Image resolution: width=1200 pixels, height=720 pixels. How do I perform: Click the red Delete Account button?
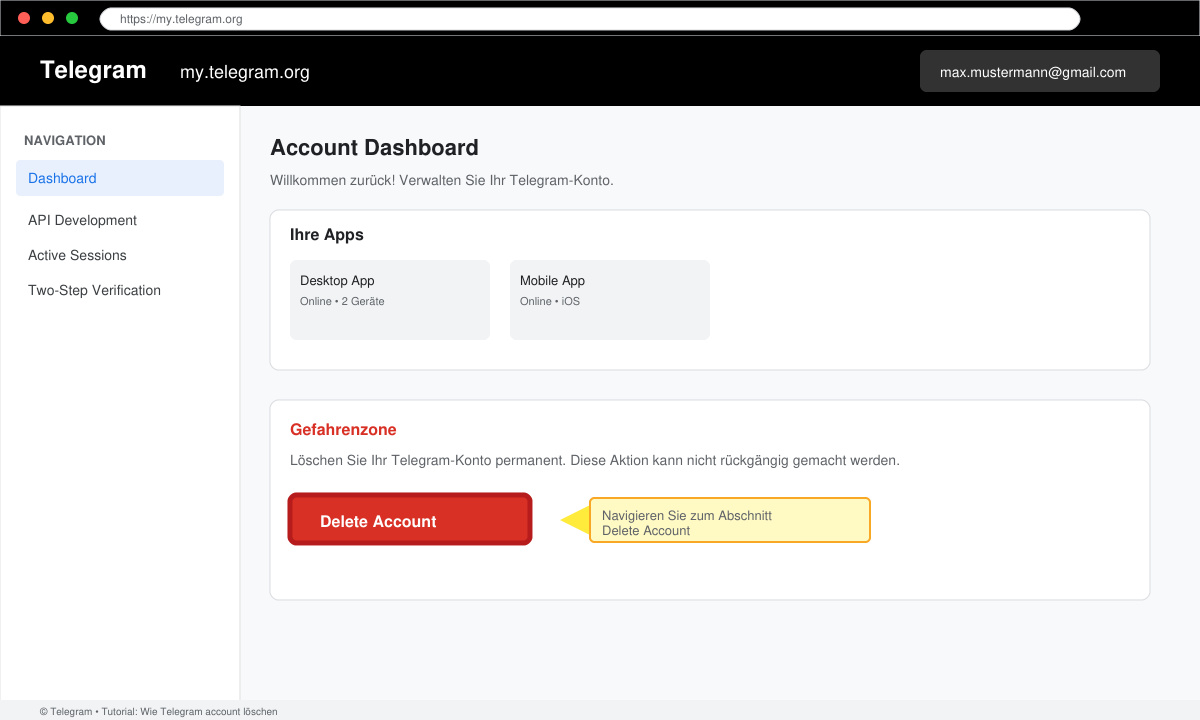point(410,520)
